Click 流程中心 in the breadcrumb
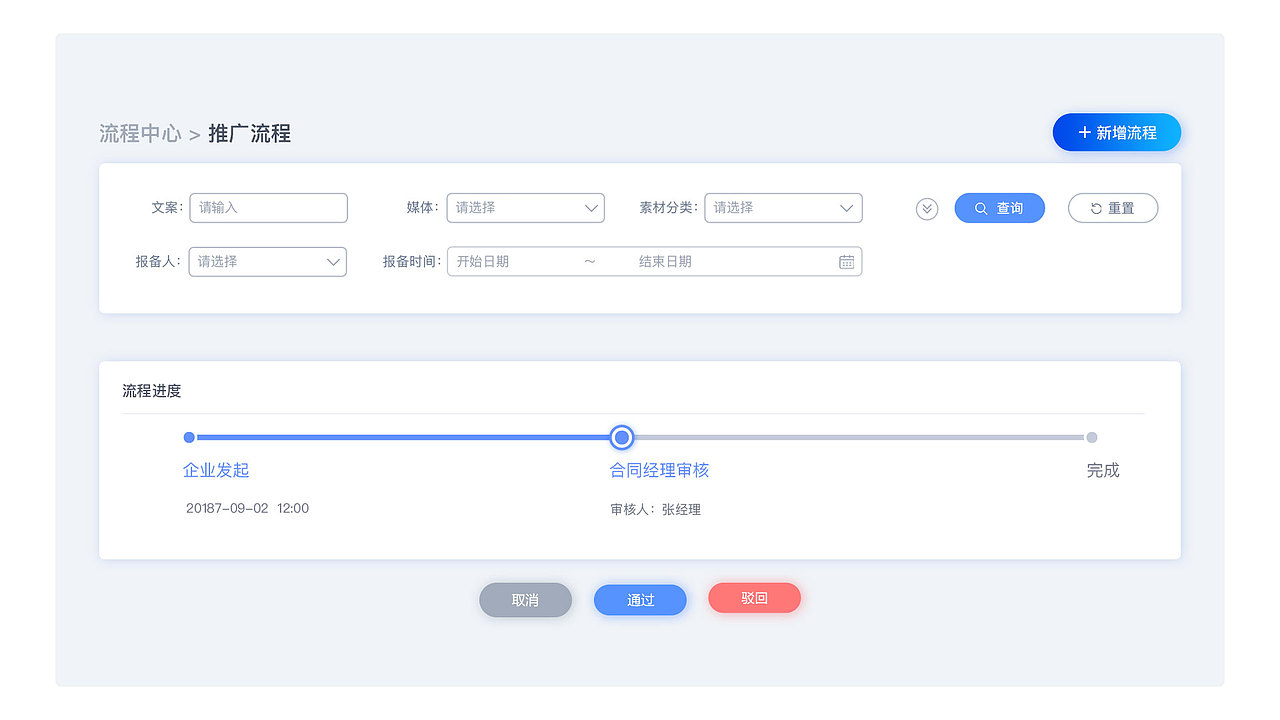Screen dimensions: 1280x720 click(x=140, y=133)
